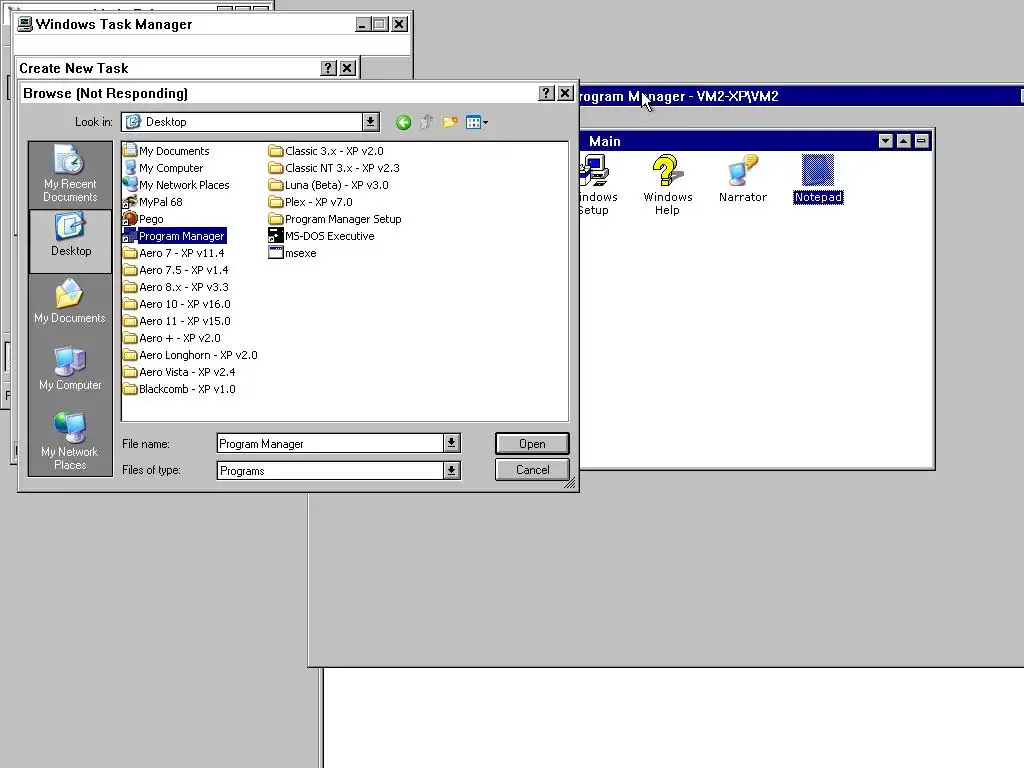The height and width of the screenshot is (768, 1024).
Task: Select the Aero 8.x - XP v3.3 folder
Action: click(176, 287)
